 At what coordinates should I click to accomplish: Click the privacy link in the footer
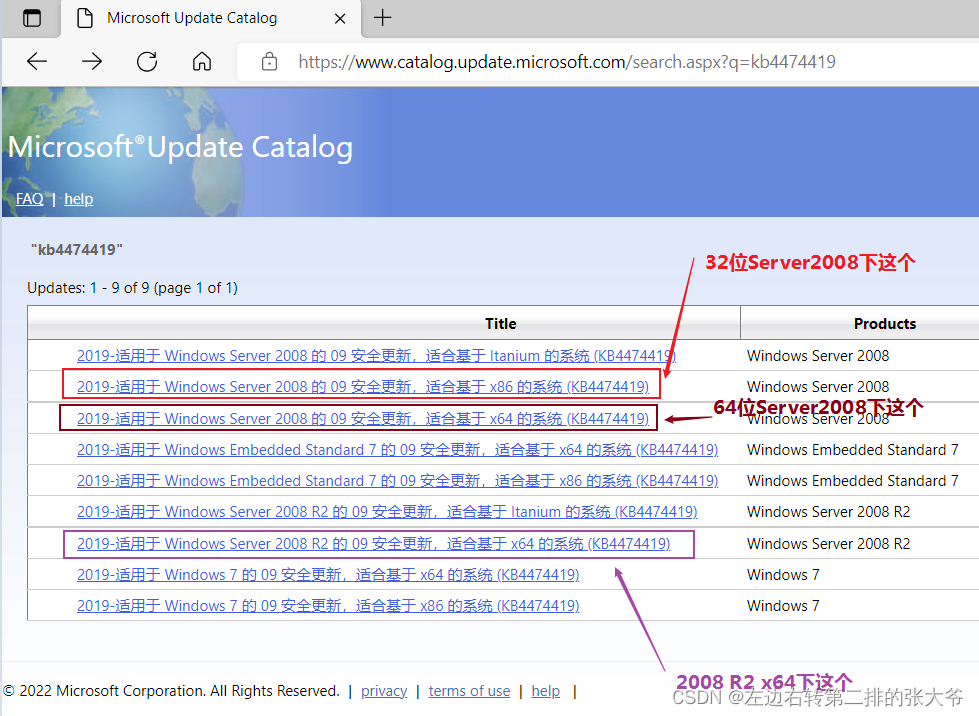[x=383, y=690]
